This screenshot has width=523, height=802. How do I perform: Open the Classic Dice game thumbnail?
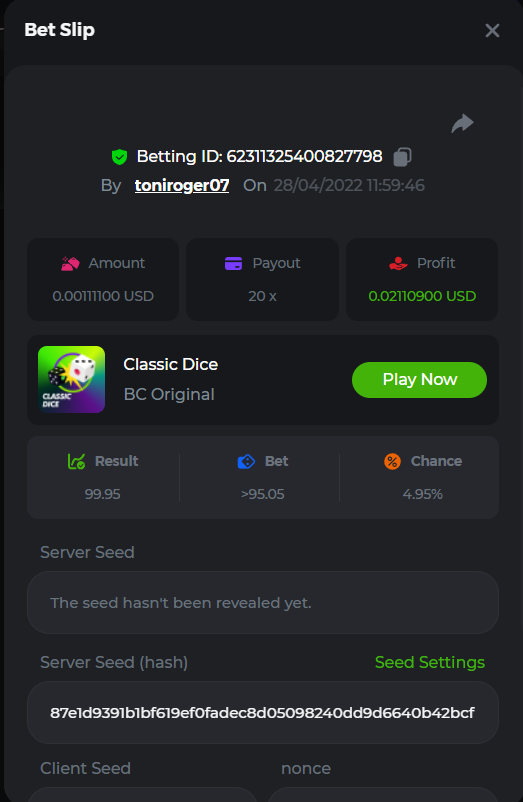pos(72,380)
